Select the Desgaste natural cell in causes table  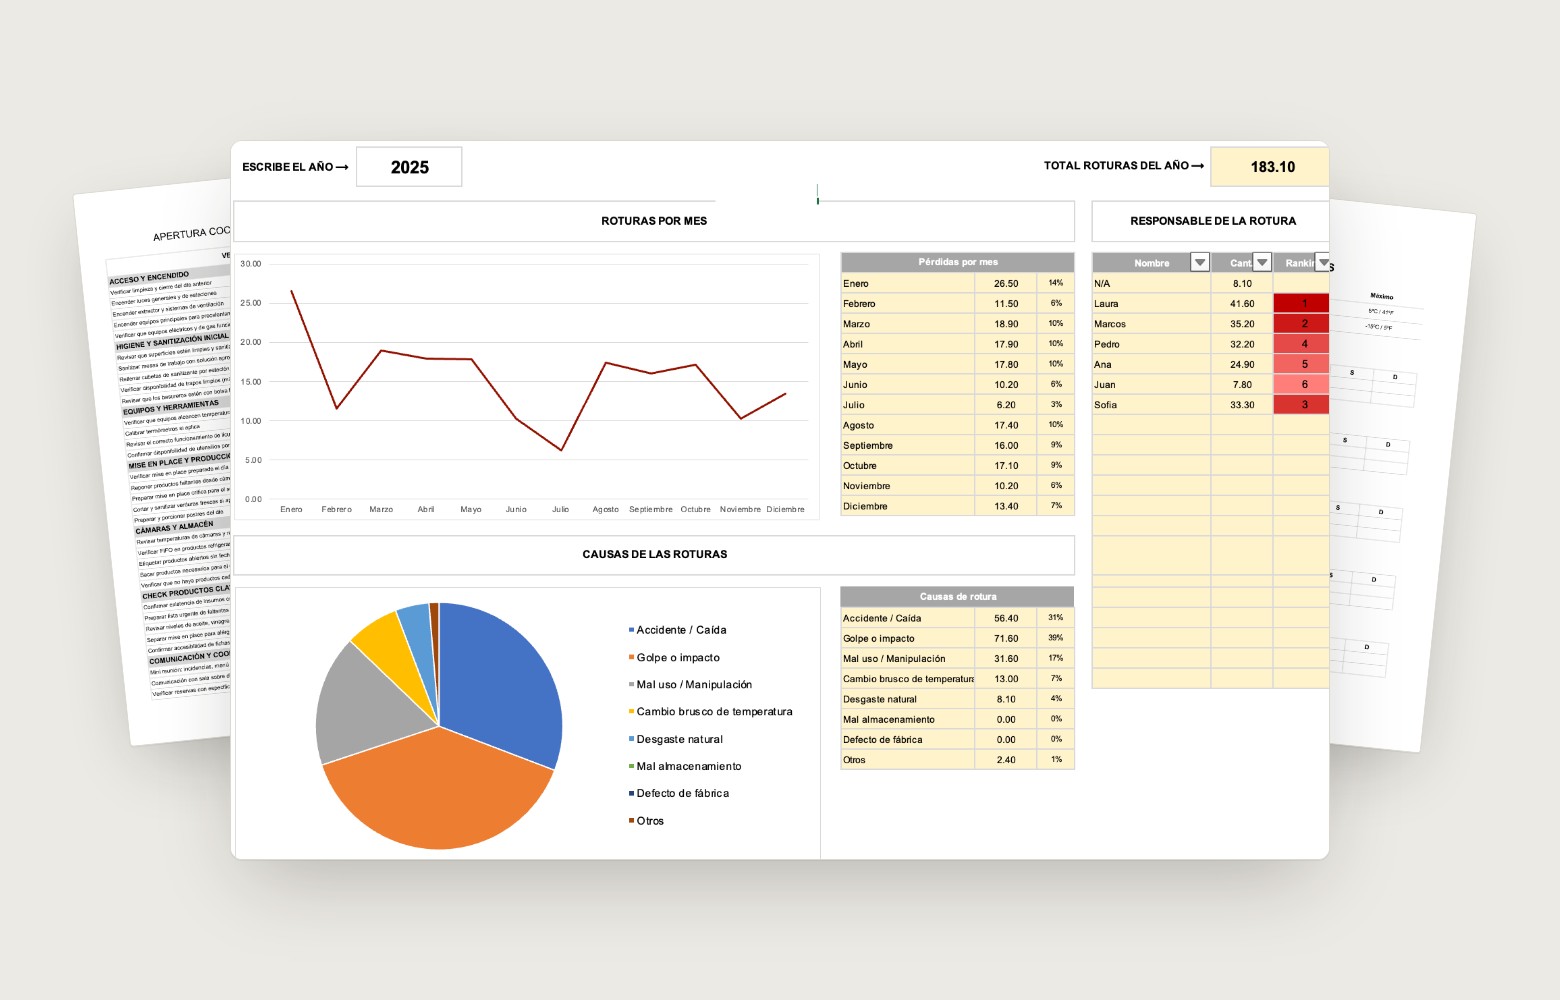coord(908,699)
